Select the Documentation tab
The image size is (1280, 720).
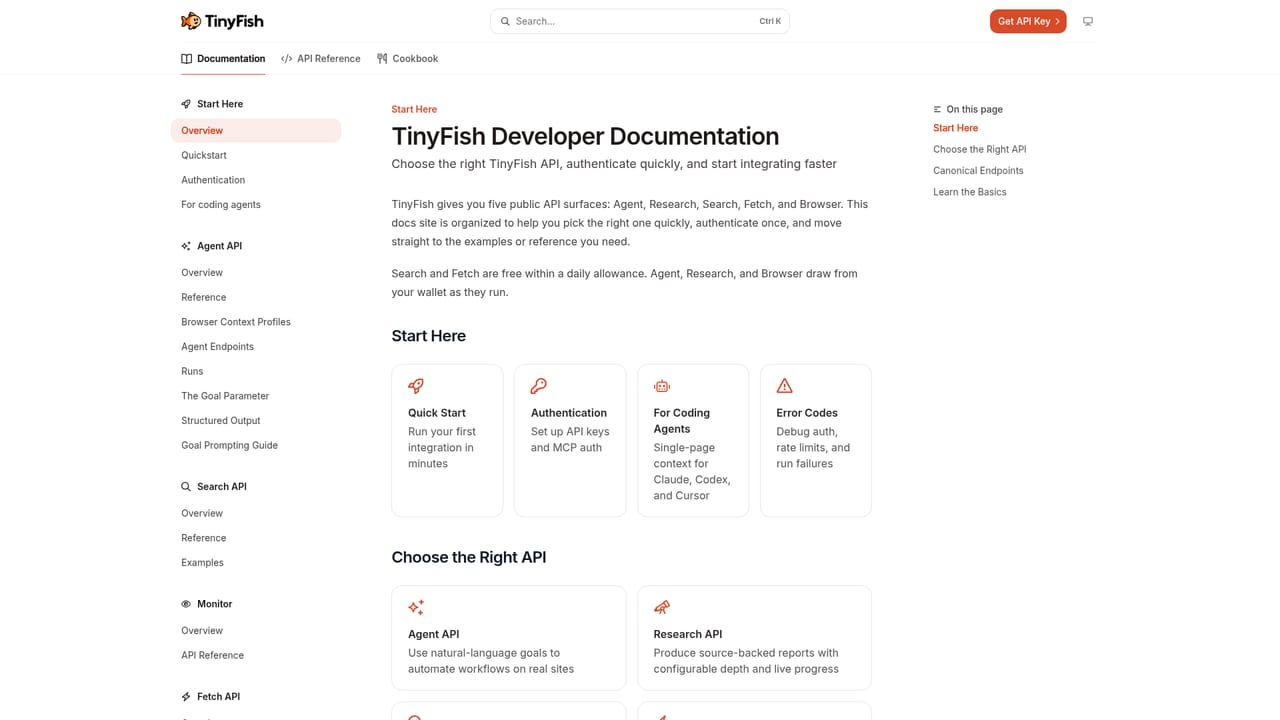point(223,59)
